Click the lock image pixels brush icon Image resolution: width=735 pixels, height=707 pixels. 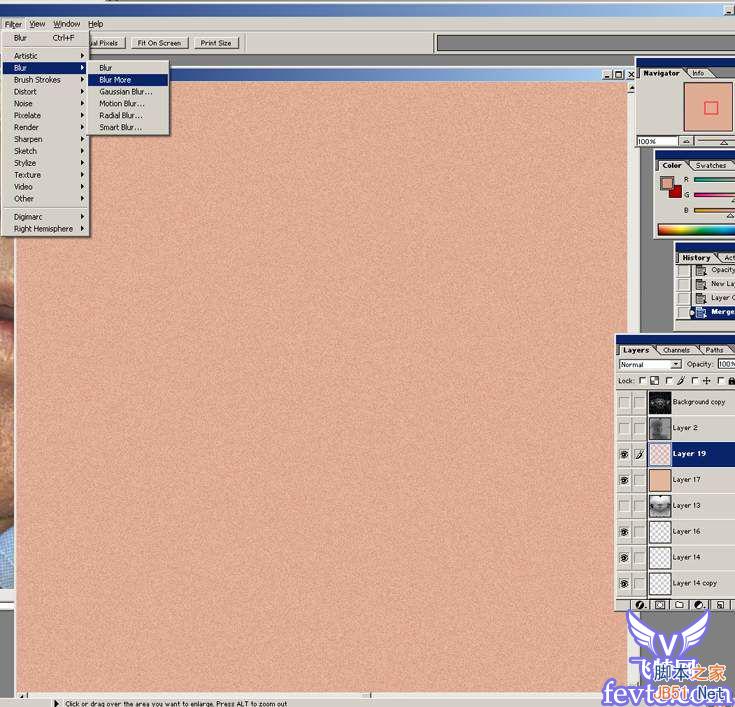click(681, 381)
